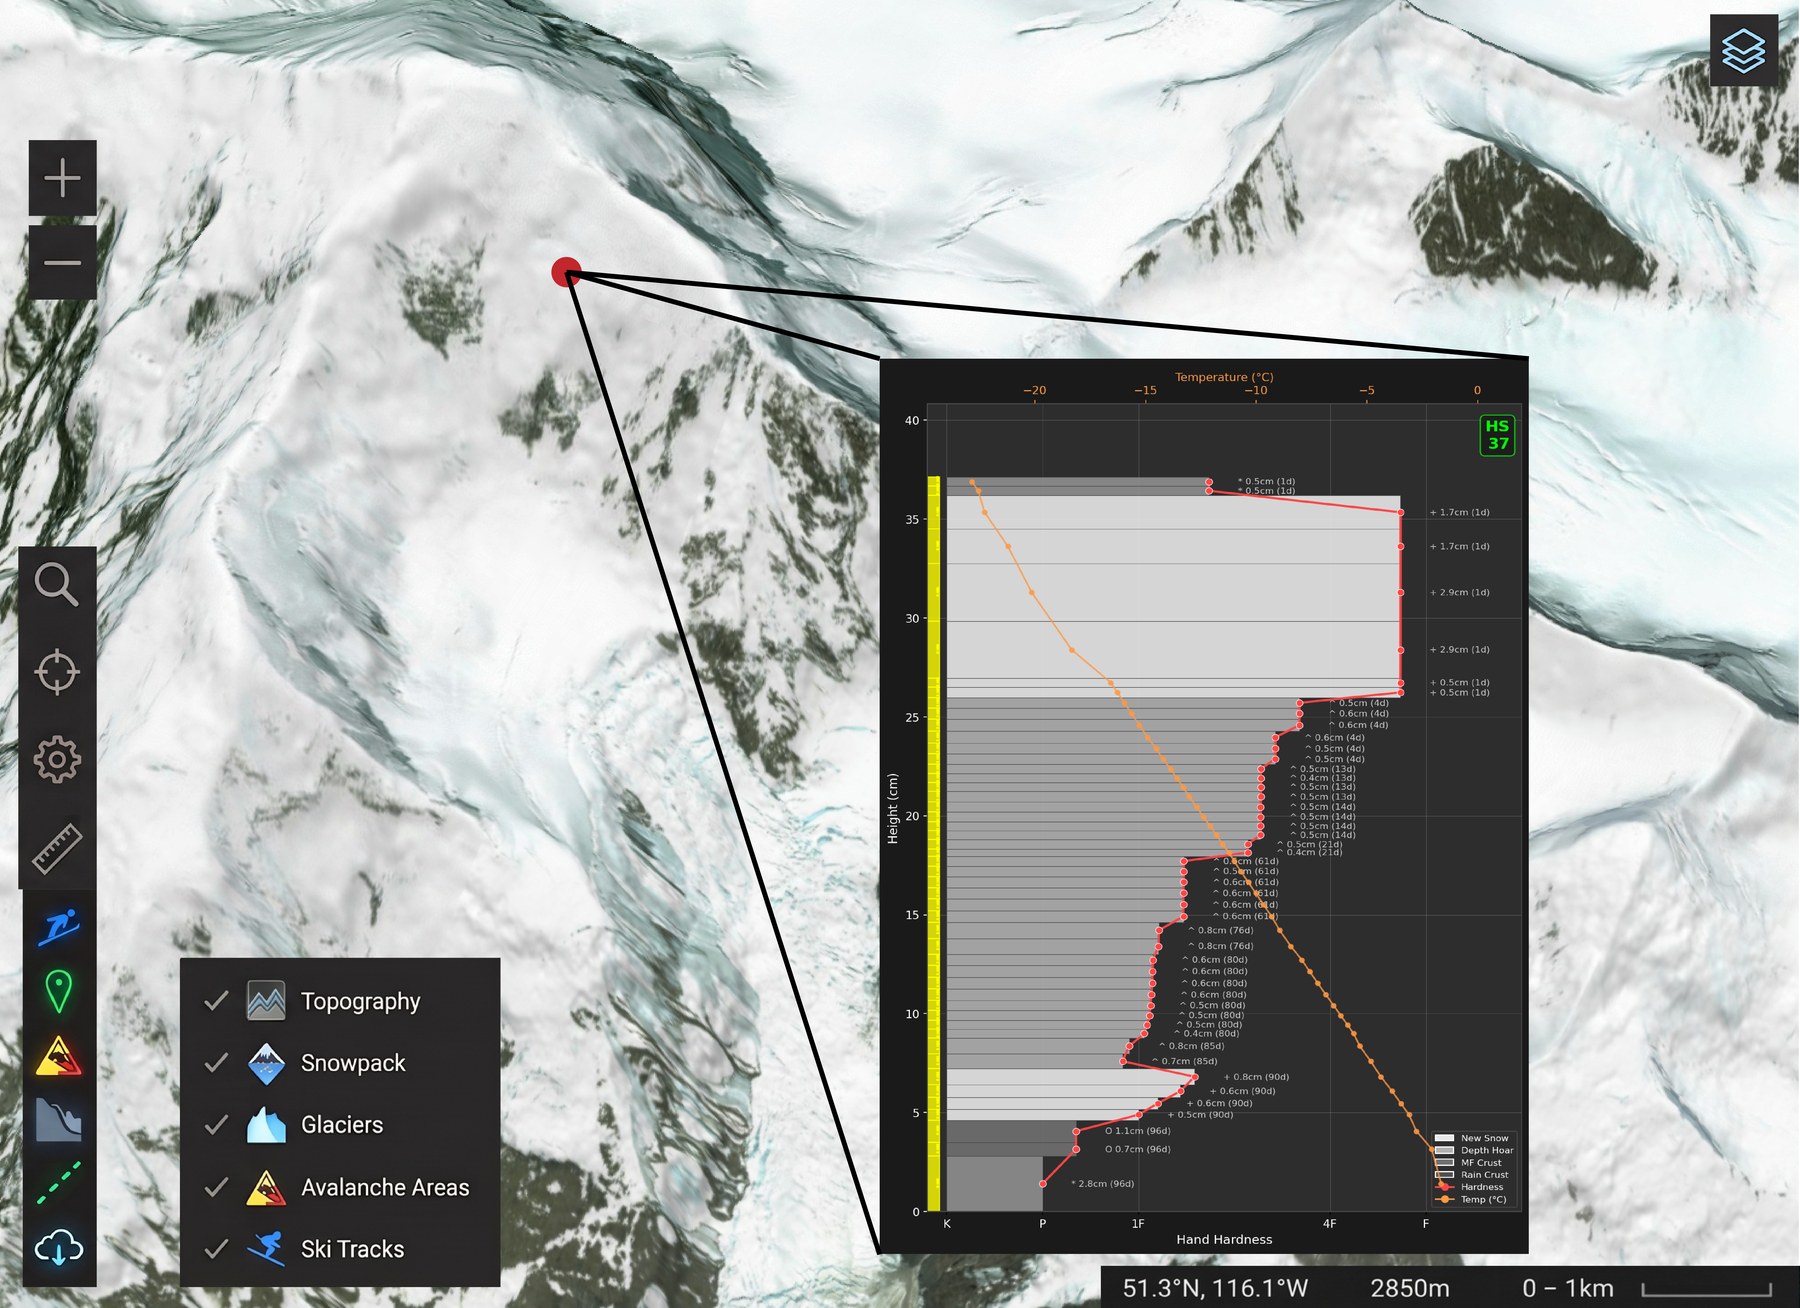This screenshot has height=1308, width=1800.
Task: Toggle the Glaciers checkmark
Action: coord(216,1125)
